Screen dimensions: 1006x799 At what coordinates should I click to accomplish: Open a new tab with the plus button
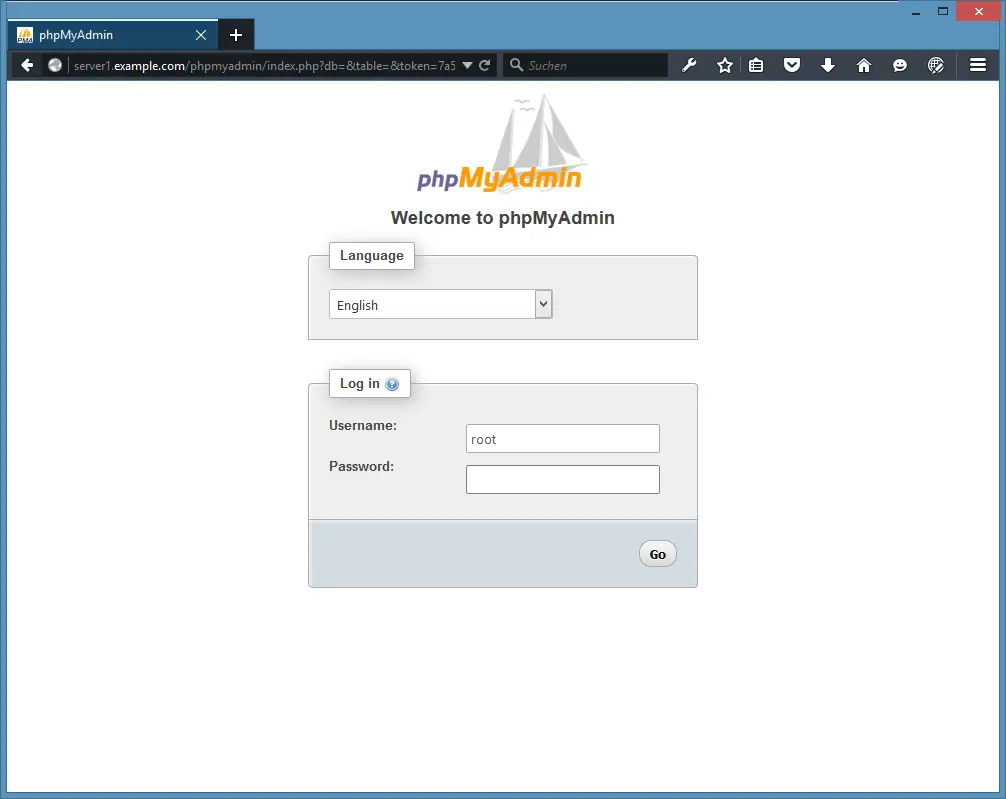[236, 35]
